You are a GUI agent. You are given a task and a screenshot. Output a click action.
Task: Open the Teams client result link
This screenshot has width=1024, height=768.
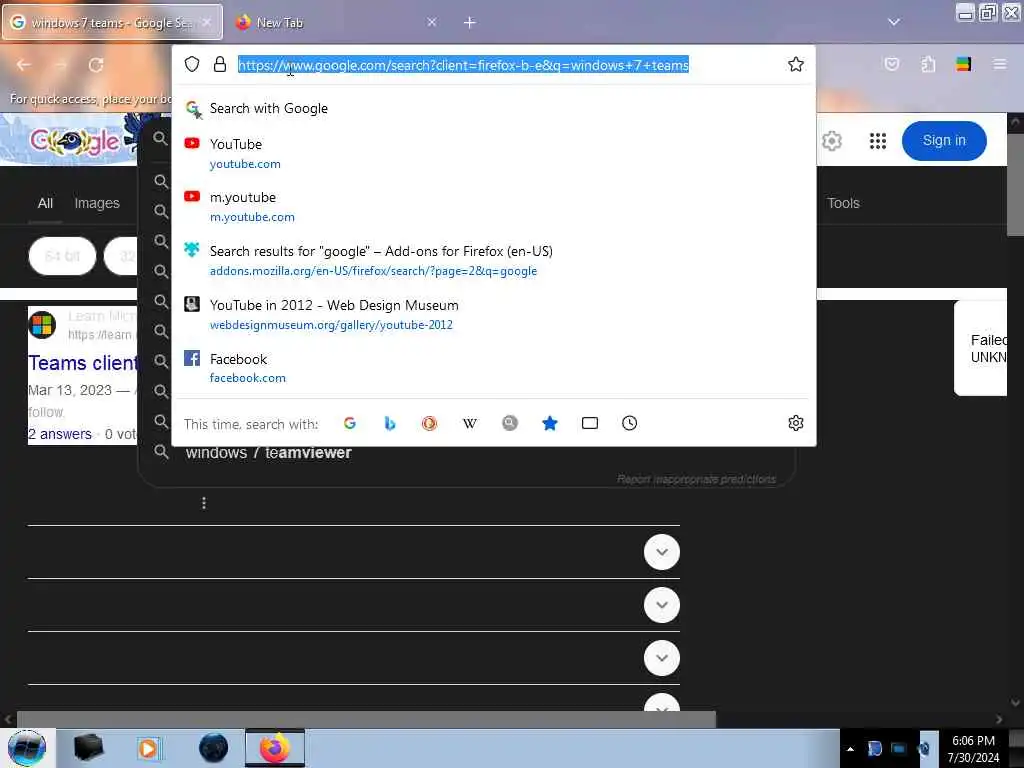tap(83, 362)
